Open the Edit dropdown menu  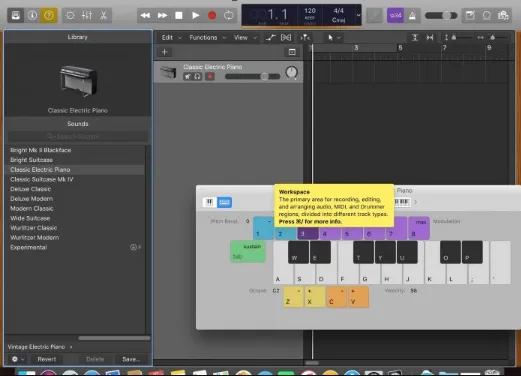coord(171,38)
